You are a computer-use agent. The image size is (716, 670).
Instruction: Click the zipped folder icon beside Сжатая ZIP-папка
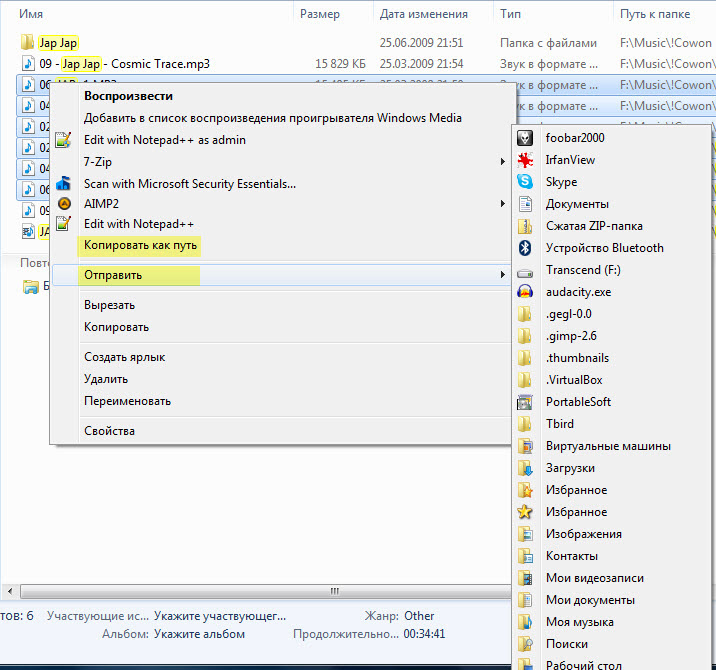click(525, 226)
